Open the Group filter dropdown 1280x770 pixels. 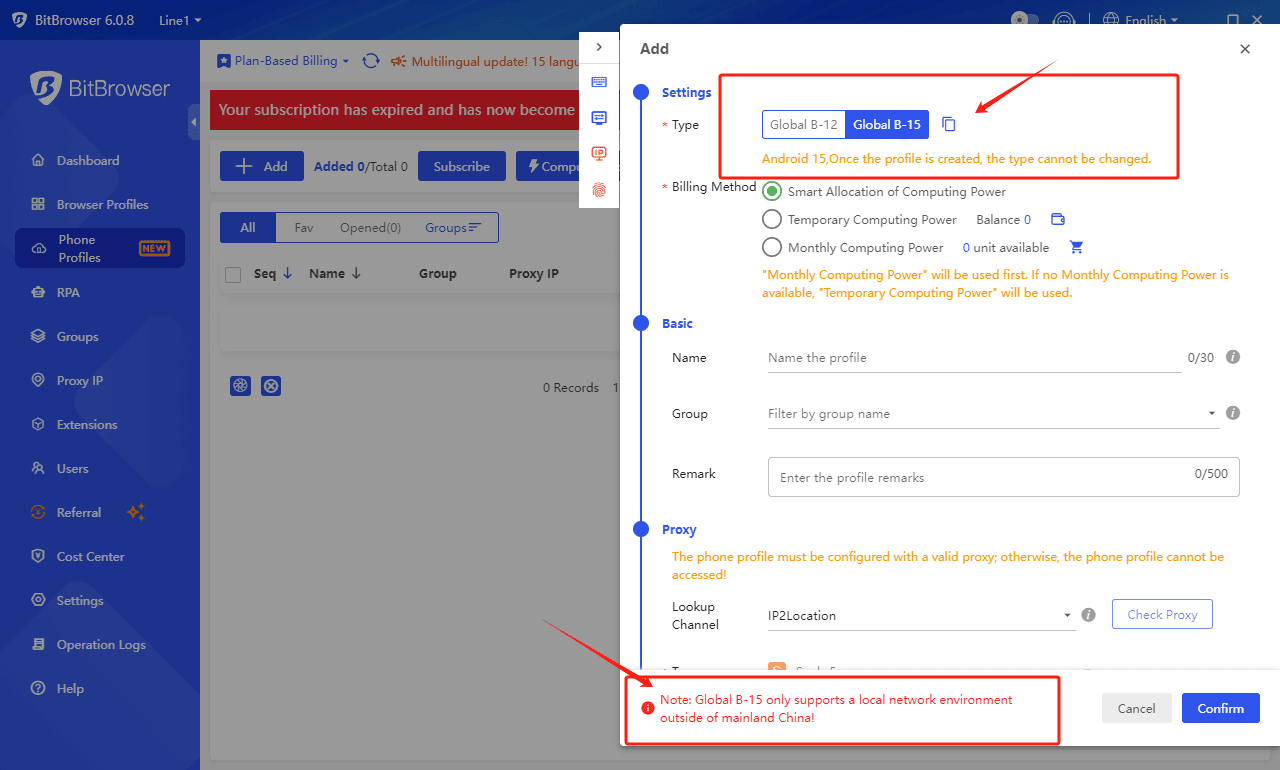(993, 413)
